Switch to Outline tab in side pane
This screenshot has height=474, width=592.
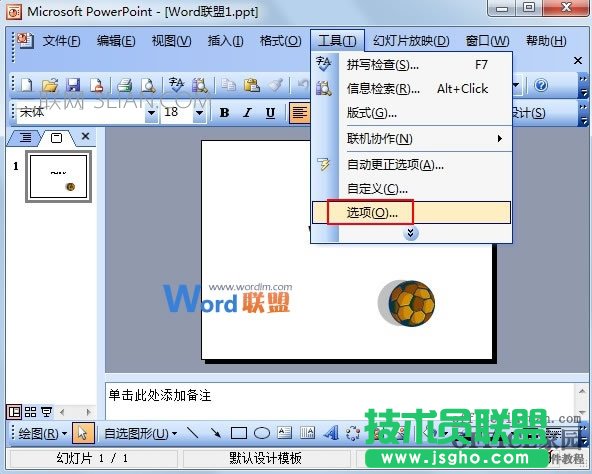tap(26, 137)
